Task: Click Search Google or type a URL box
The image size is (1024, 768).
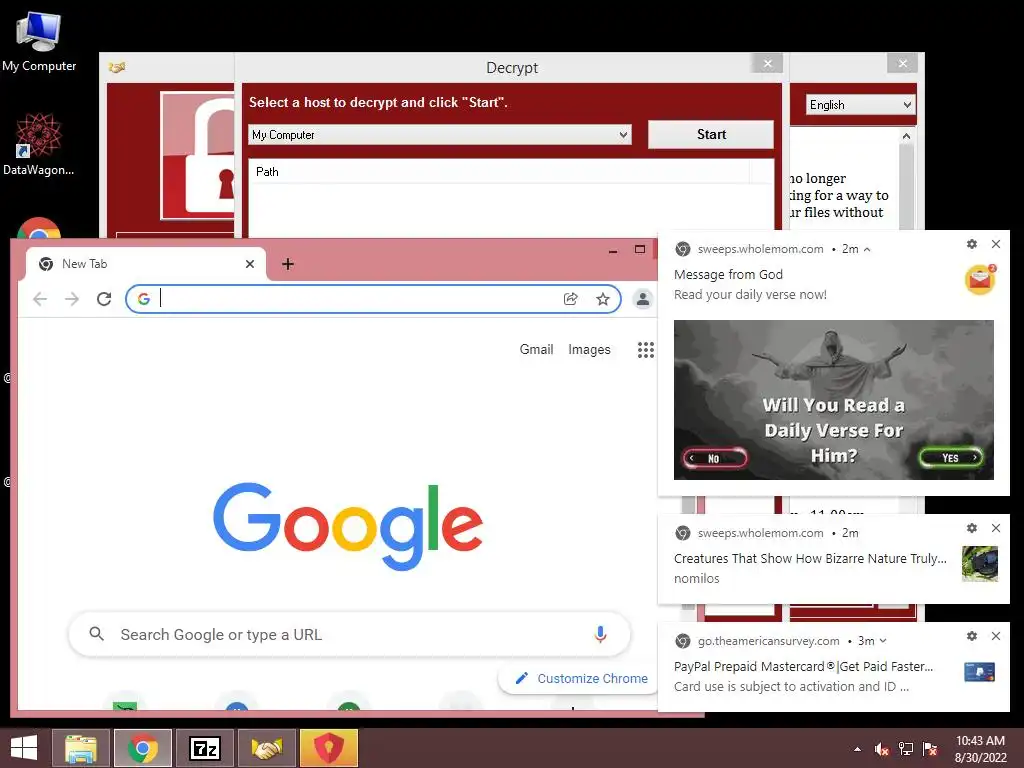Action: coord(349,634)
